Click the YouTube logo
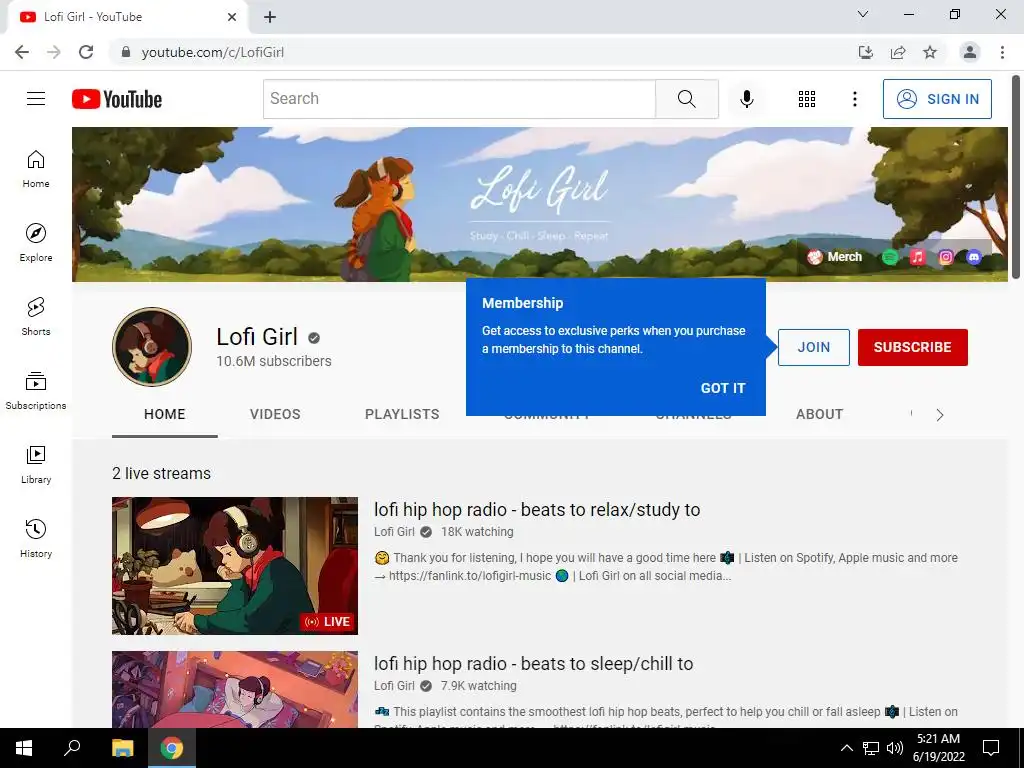The height and width of the screenshot is (768, 1024). coord(117,99)
